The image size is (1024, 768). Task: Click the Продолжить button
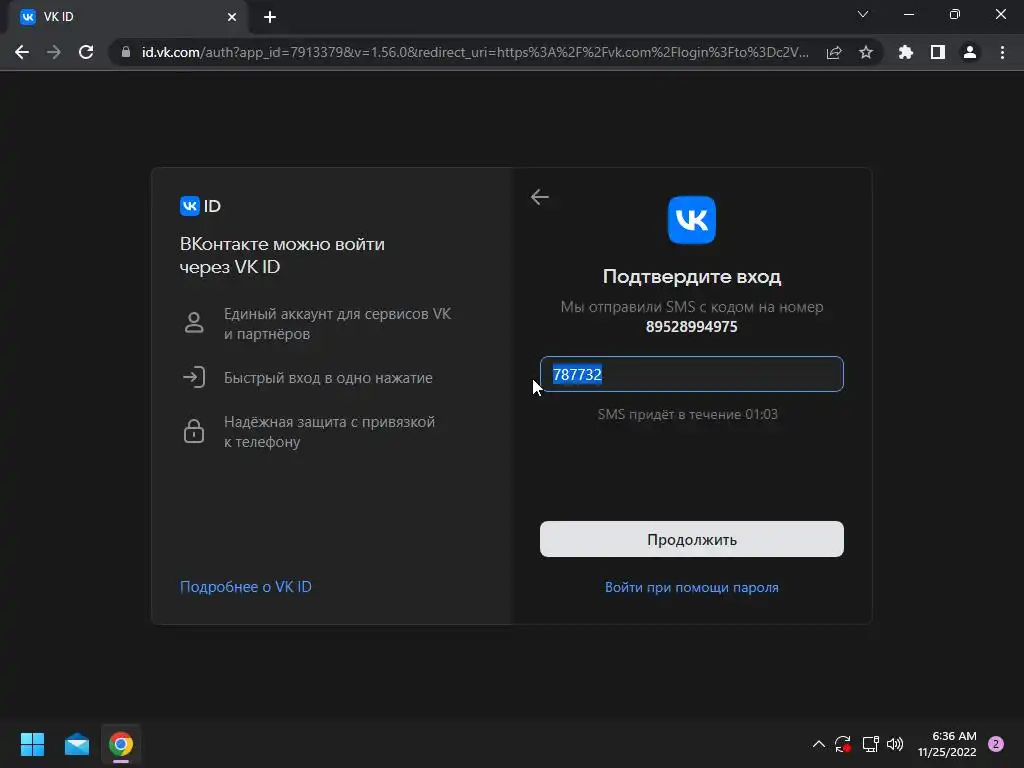click(692, 539)
